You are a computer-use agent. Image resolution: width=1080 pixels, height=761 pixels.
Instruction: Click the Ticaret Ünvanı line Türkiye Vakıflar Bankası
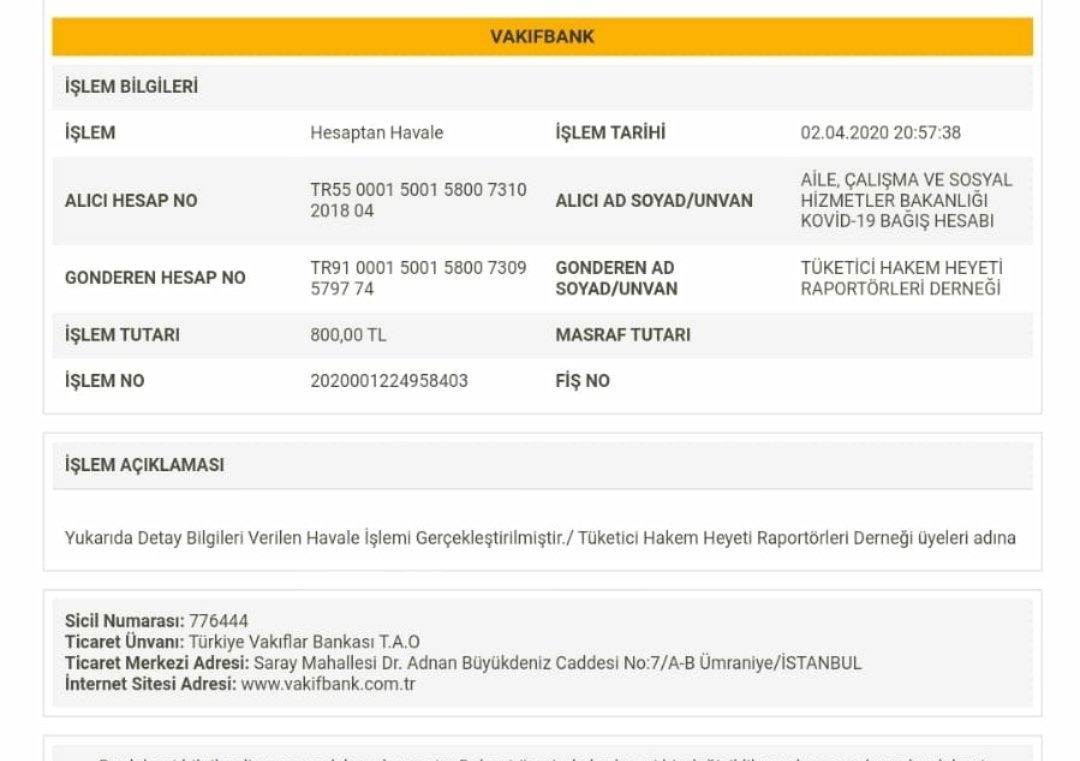242,643
